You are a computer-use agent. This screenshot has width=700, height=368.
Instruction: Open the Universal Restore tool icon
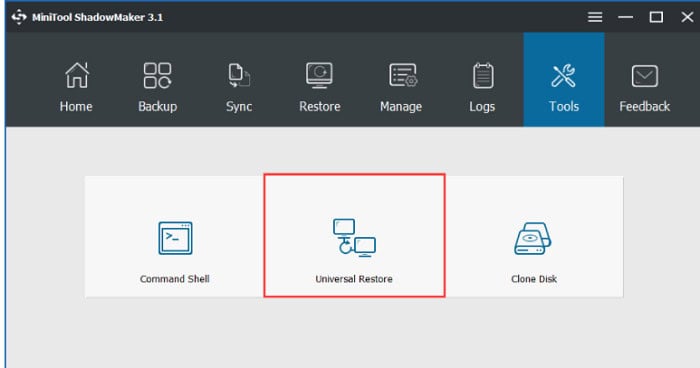(x=354, y=238)
